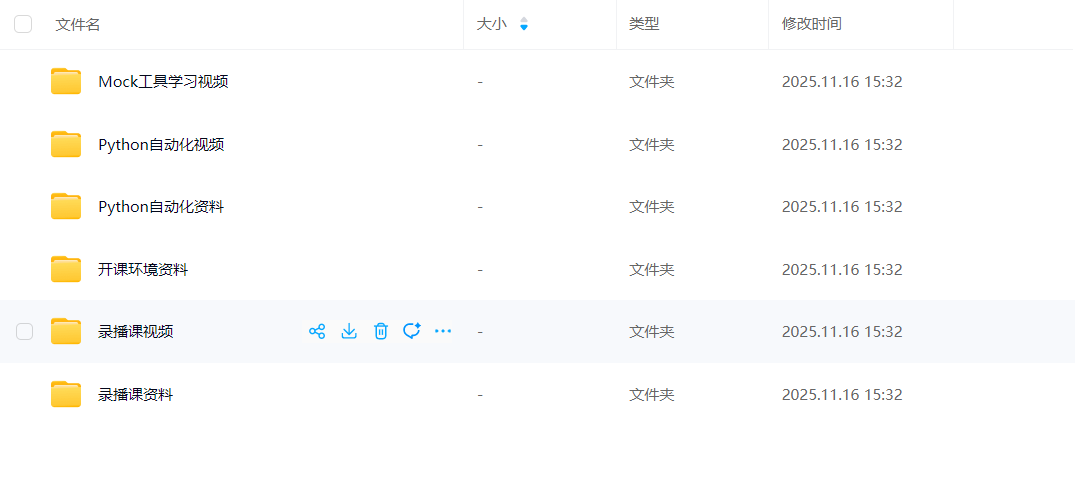Open the Mock工具学习视频 folder name

(x=163, y=82)
